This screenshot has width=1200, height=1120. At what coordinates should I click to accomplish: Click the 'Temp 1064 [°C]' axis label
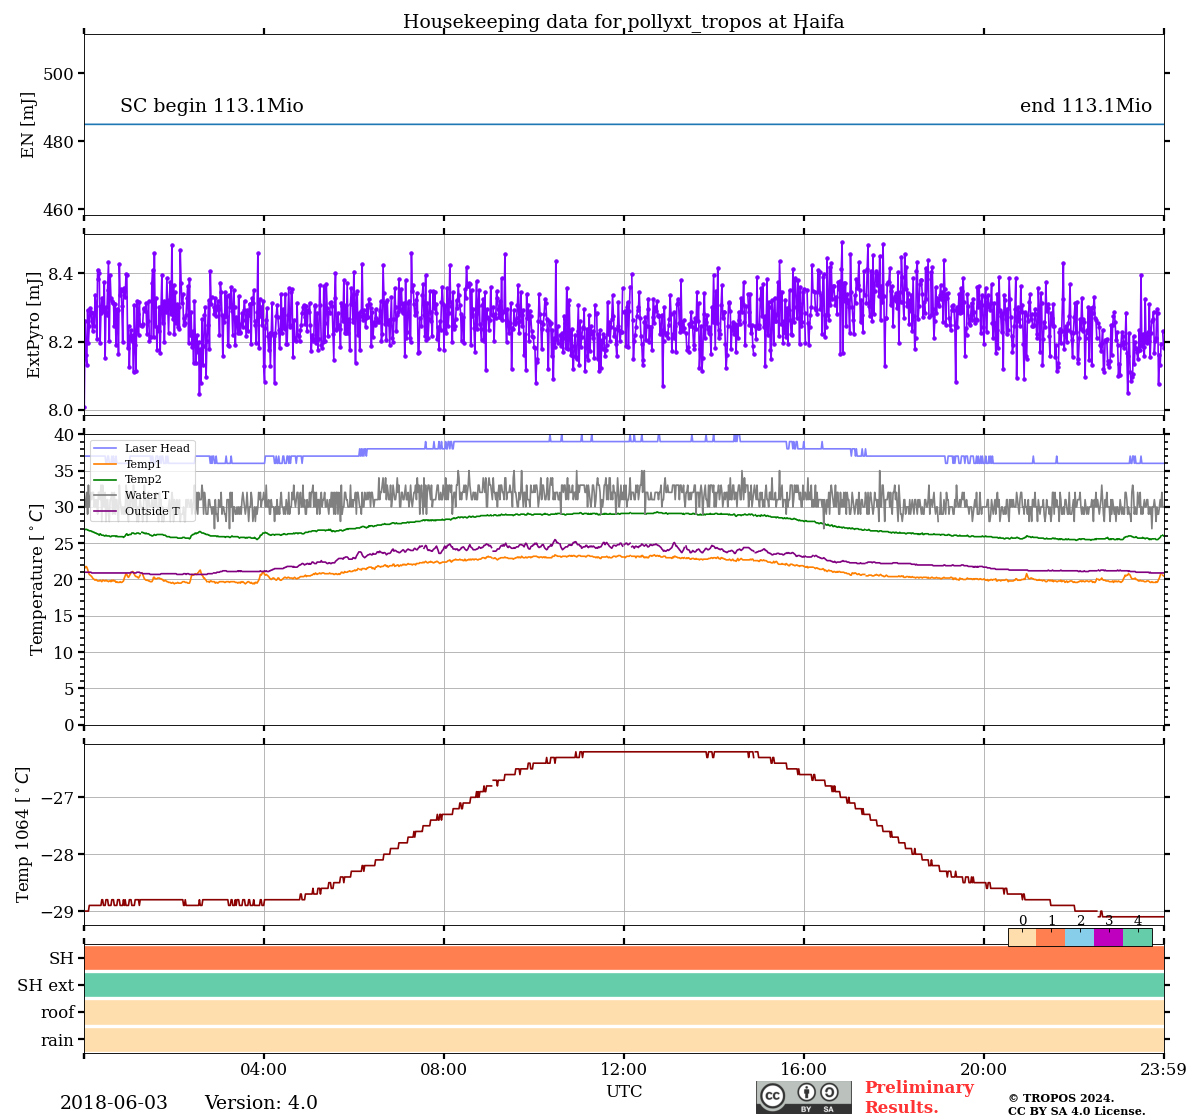pos(23,834)
